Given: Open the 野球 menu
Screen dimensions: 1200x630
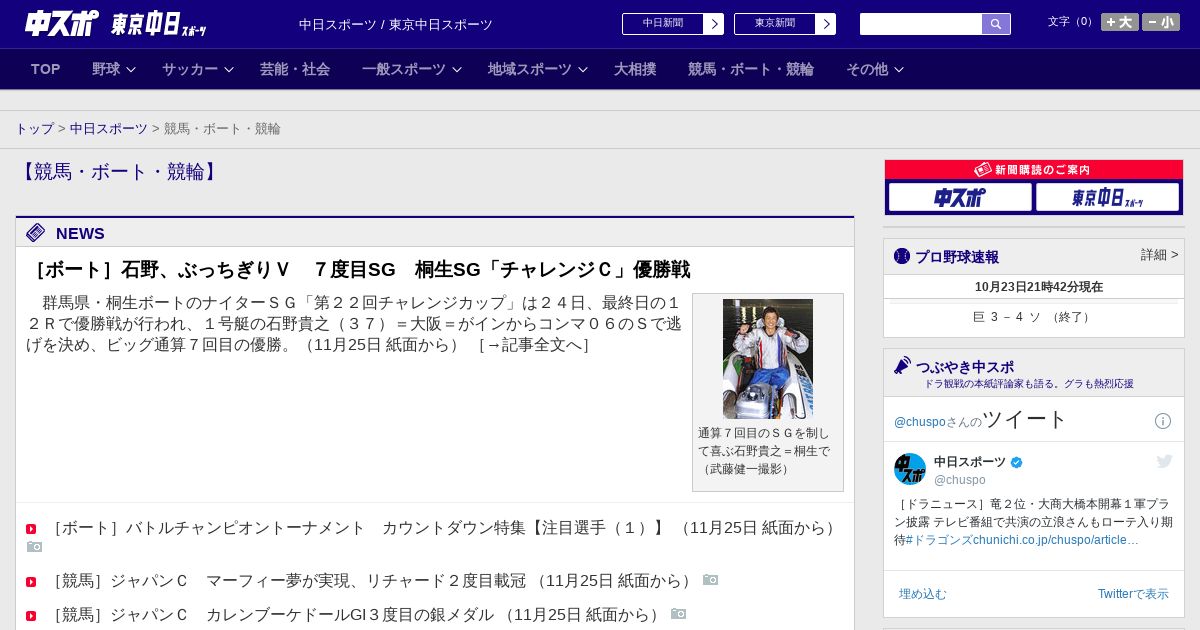Looking at the screenshot, I should click(106, 69).
